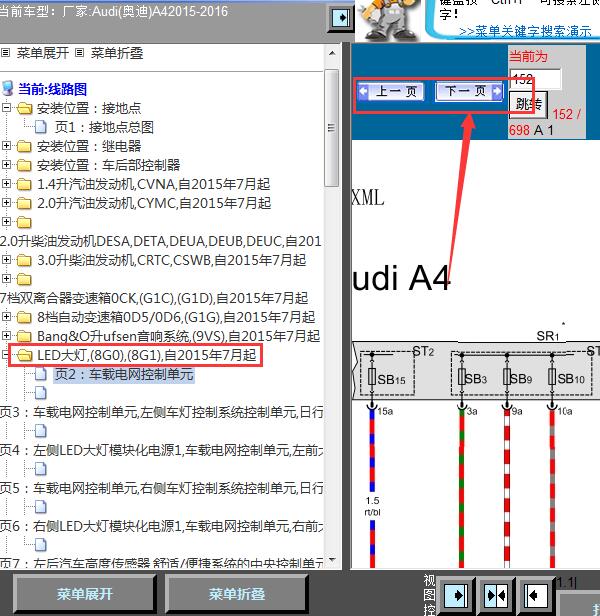Open the menu keyword search demo link

(525, 31)
